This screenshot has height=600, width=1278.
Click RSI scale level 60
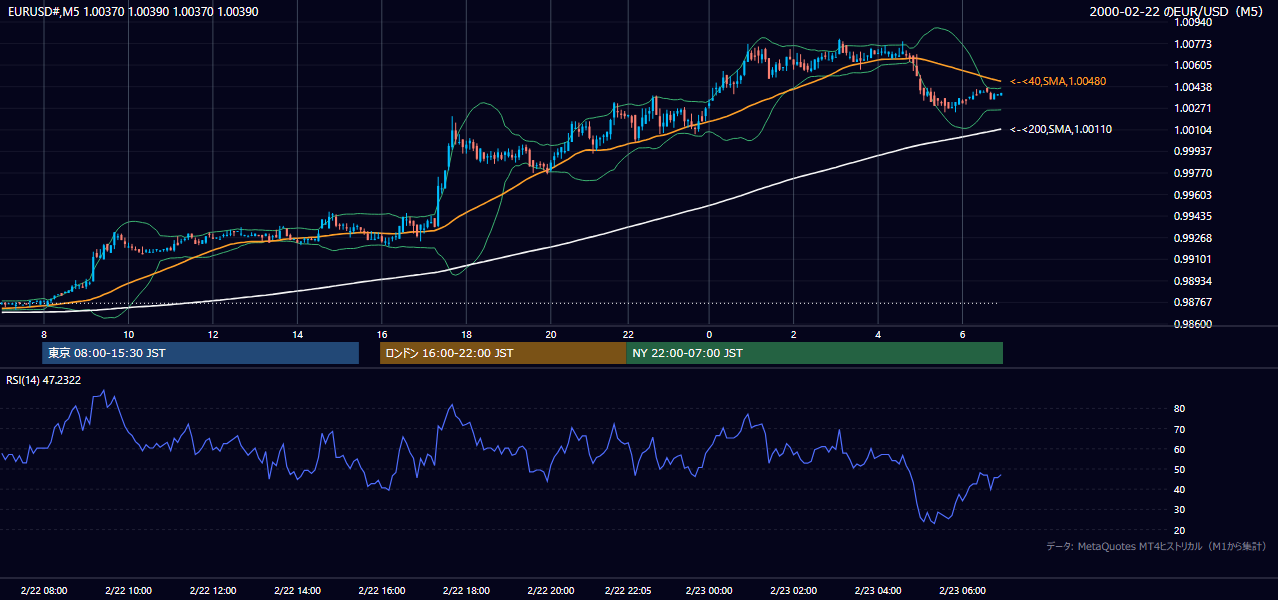coord(1180,449)
